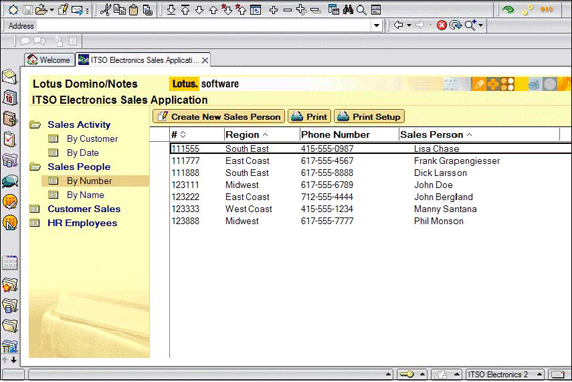Click the next unread red-star down arrow icon
This screenshot has width=572, height=382.
coord(227,9)
